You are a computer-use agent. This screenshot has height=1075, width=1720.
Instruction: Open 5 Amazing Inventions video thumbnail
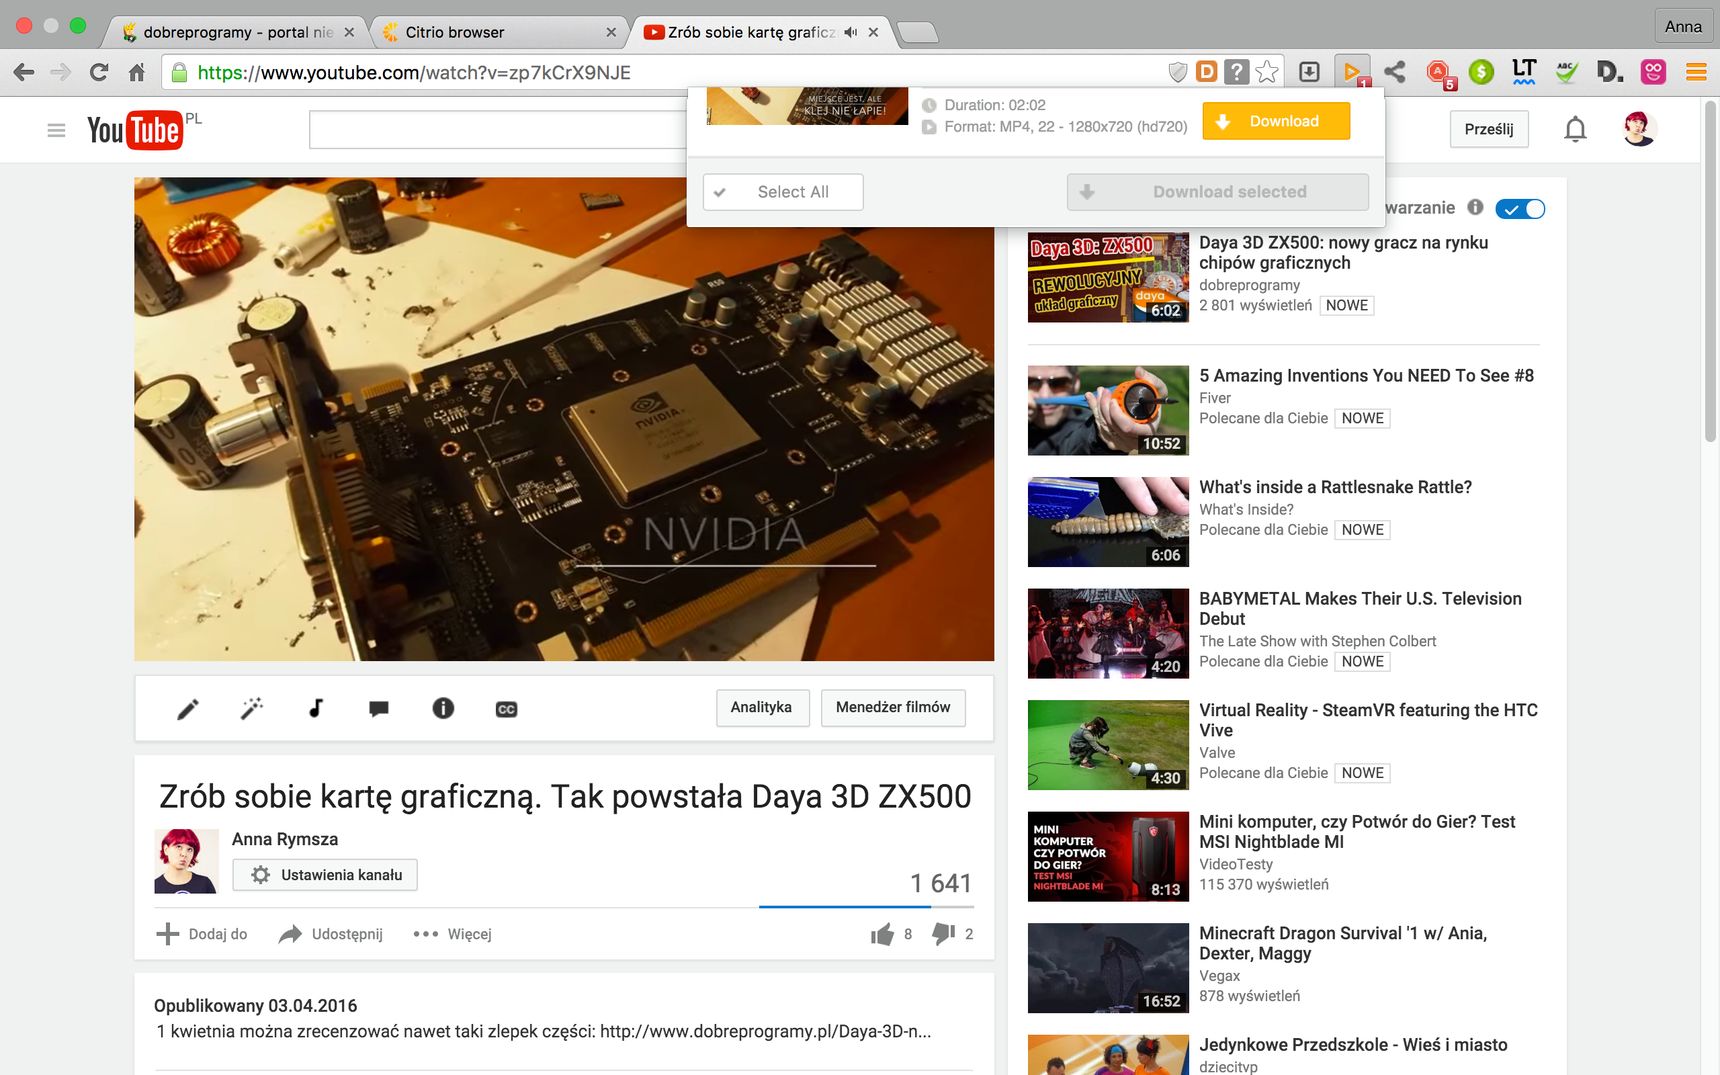[x=1108, y=410]
